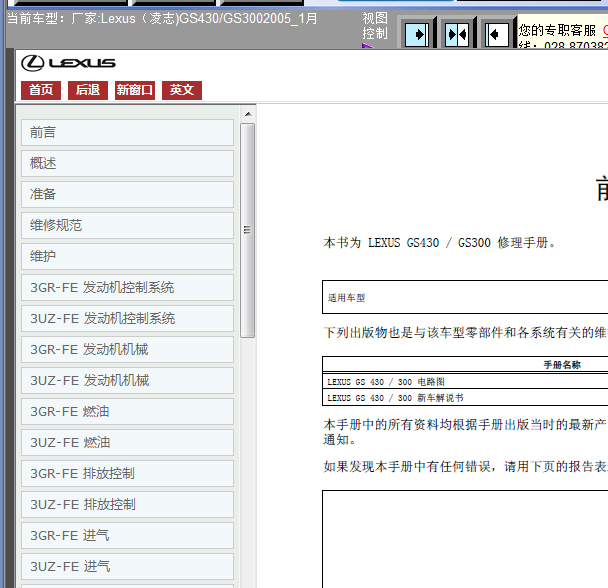
Task: Click the center-split view control icon
Action: click(457, 35)
